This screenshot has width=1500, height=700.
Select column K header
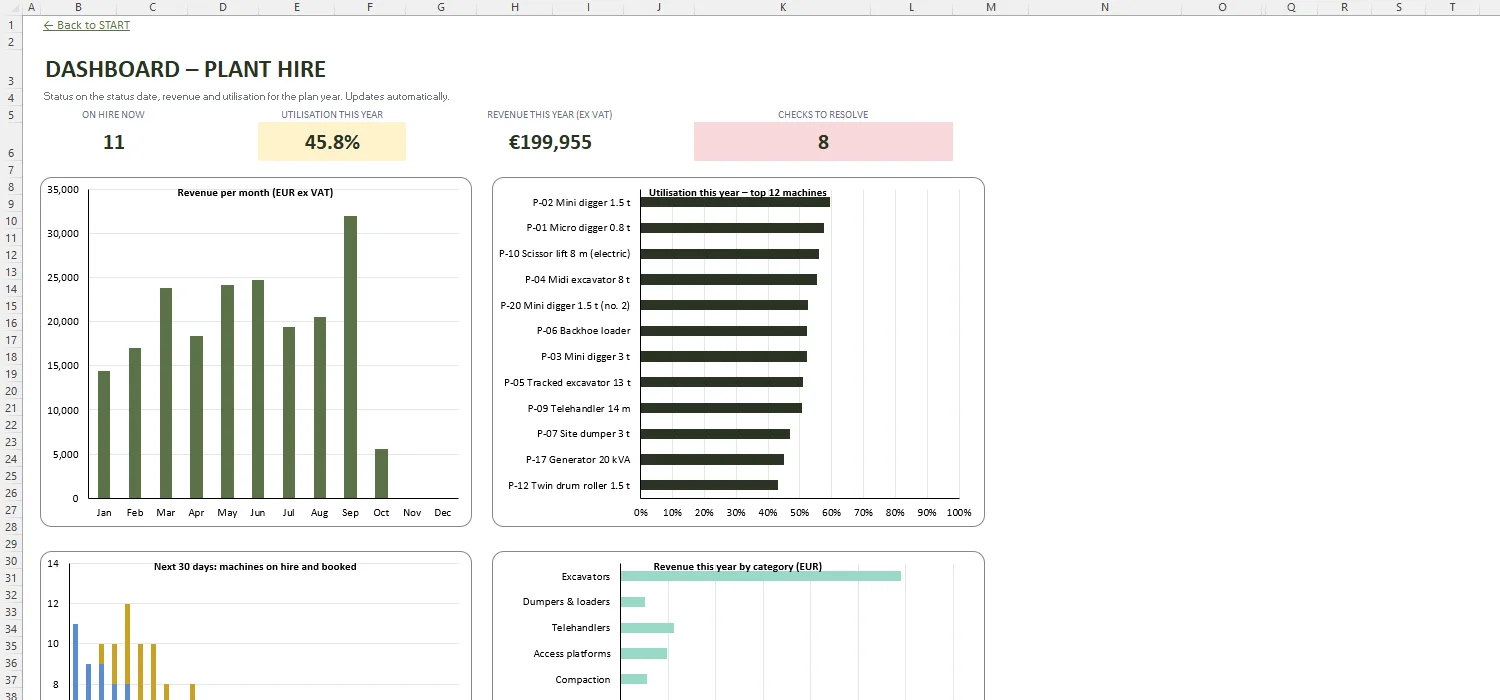coord(783,7)
